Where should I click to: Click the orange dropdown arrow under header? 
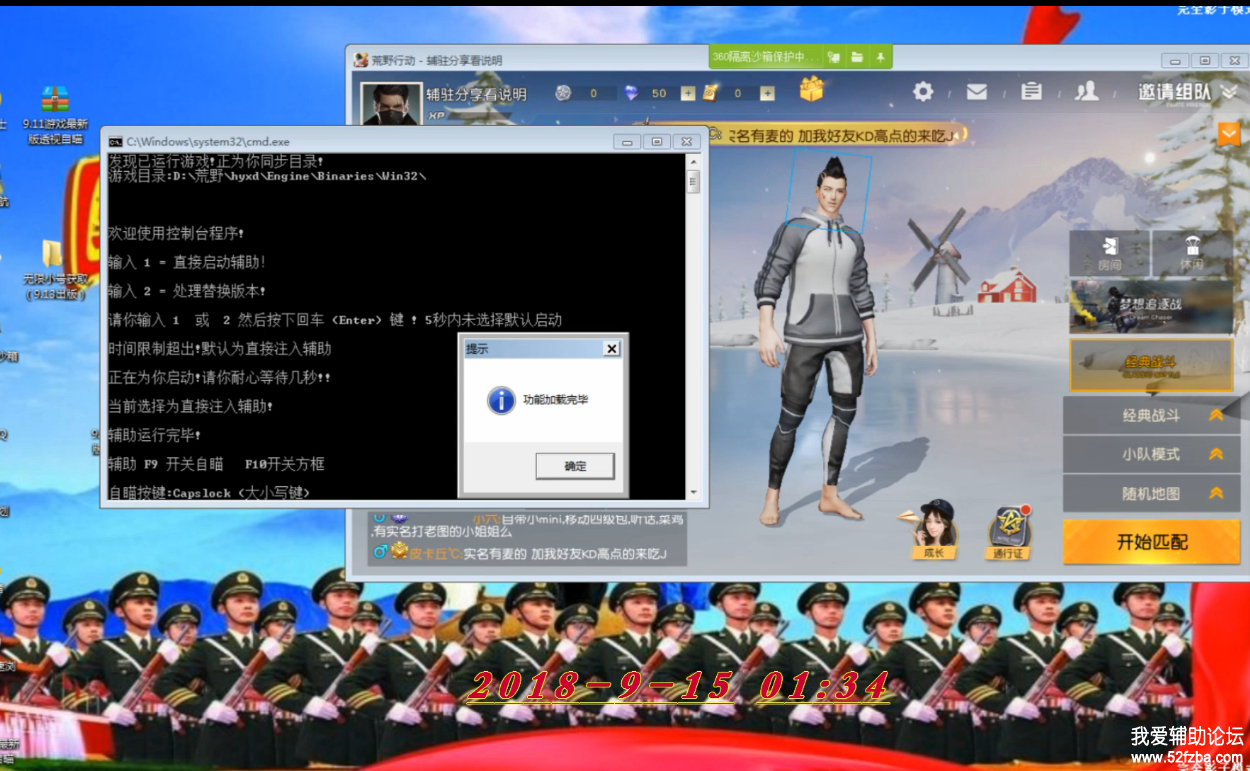(x=1228, y=133)
